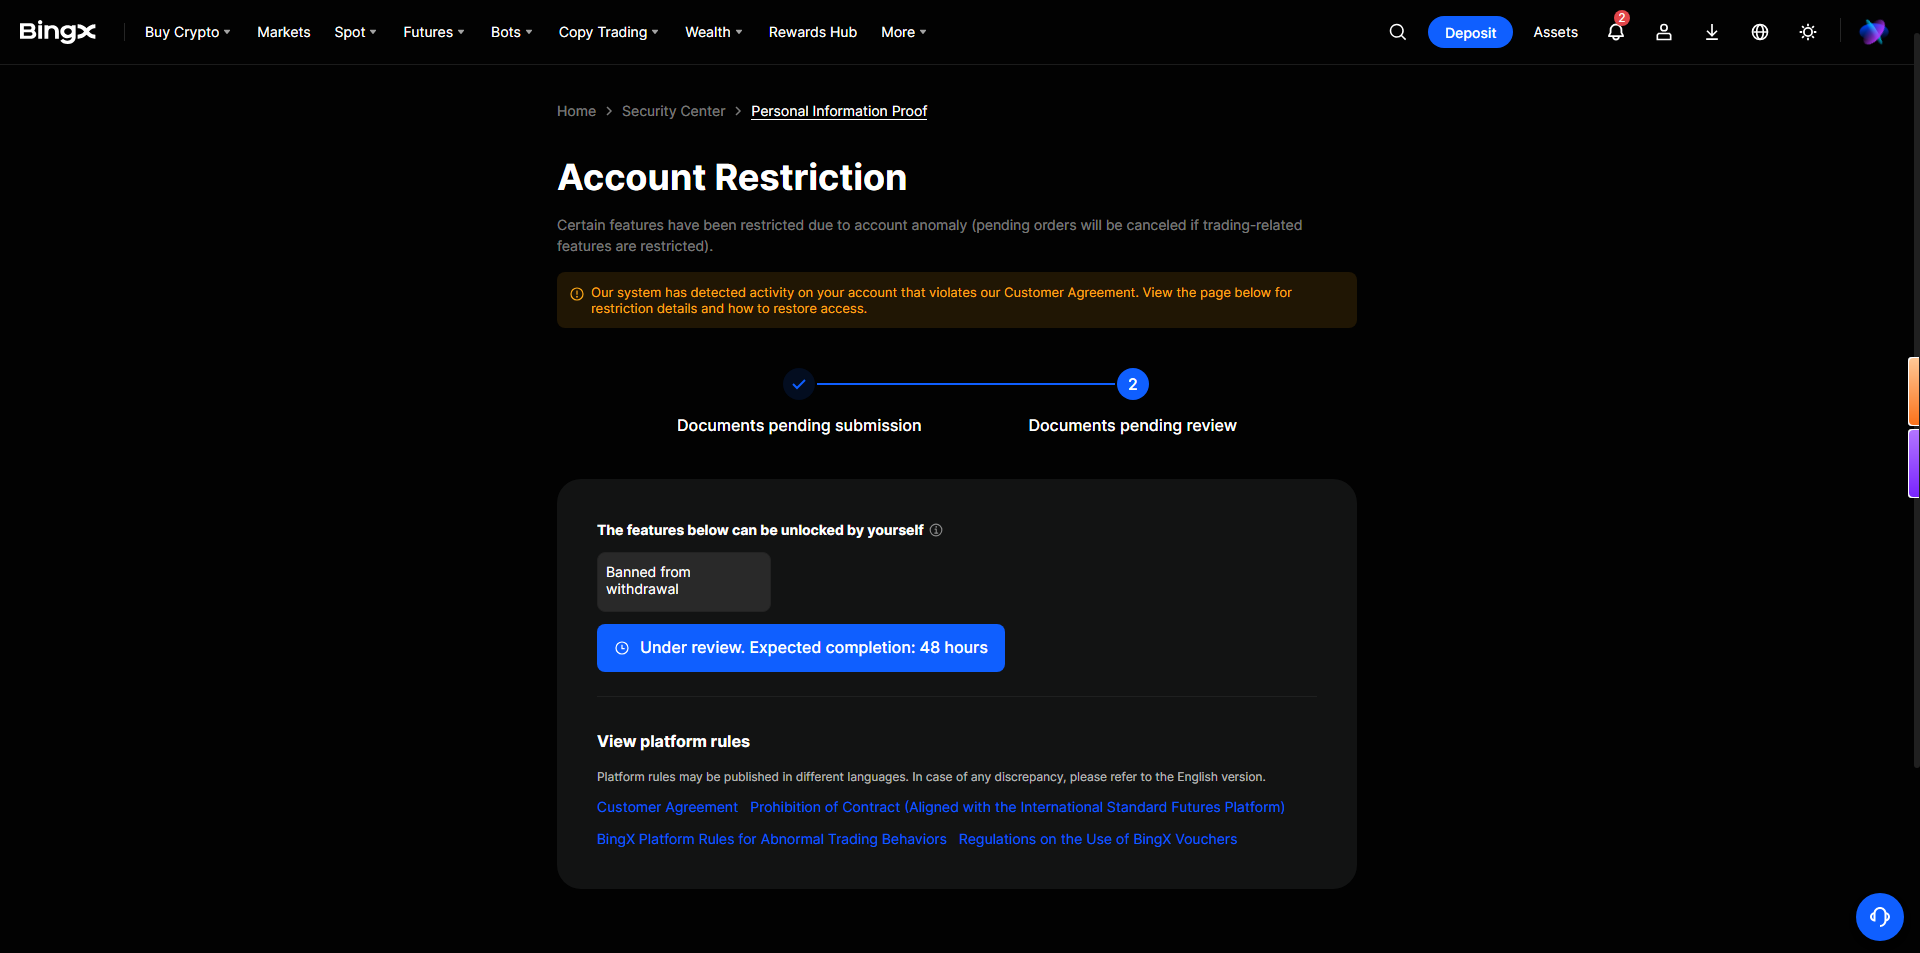Click the colorful avatar icon
This screenshot has height=953, width=1920.
[x=1873, y=32]
